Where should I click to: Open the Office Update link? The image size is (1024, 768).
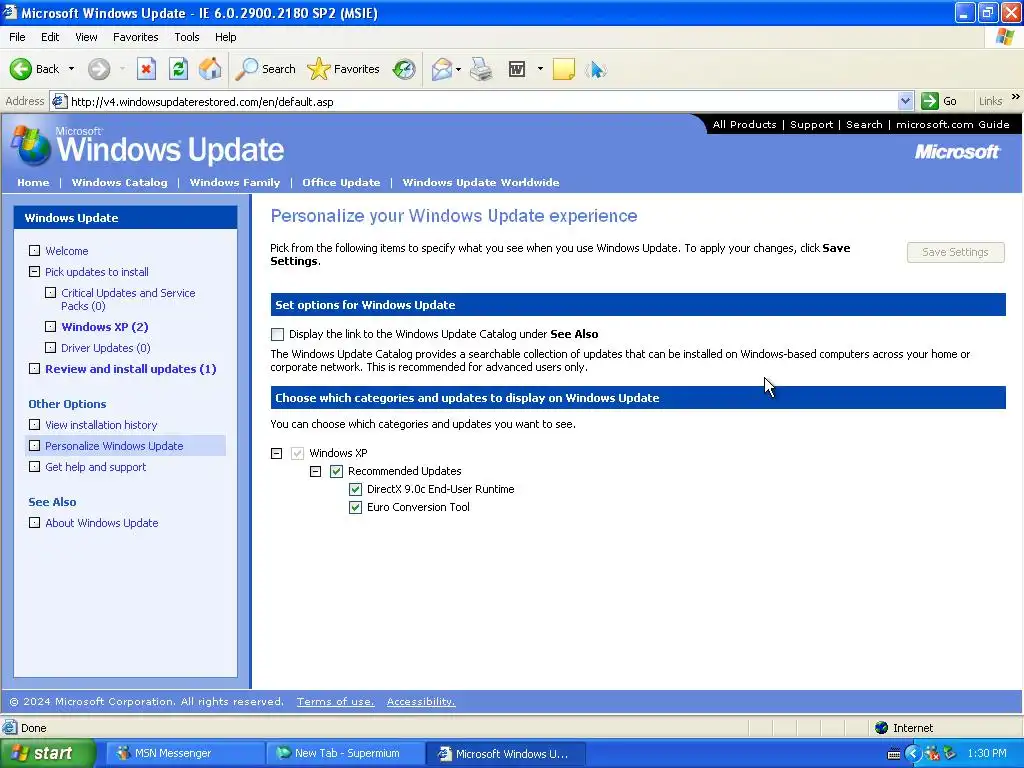341,182
